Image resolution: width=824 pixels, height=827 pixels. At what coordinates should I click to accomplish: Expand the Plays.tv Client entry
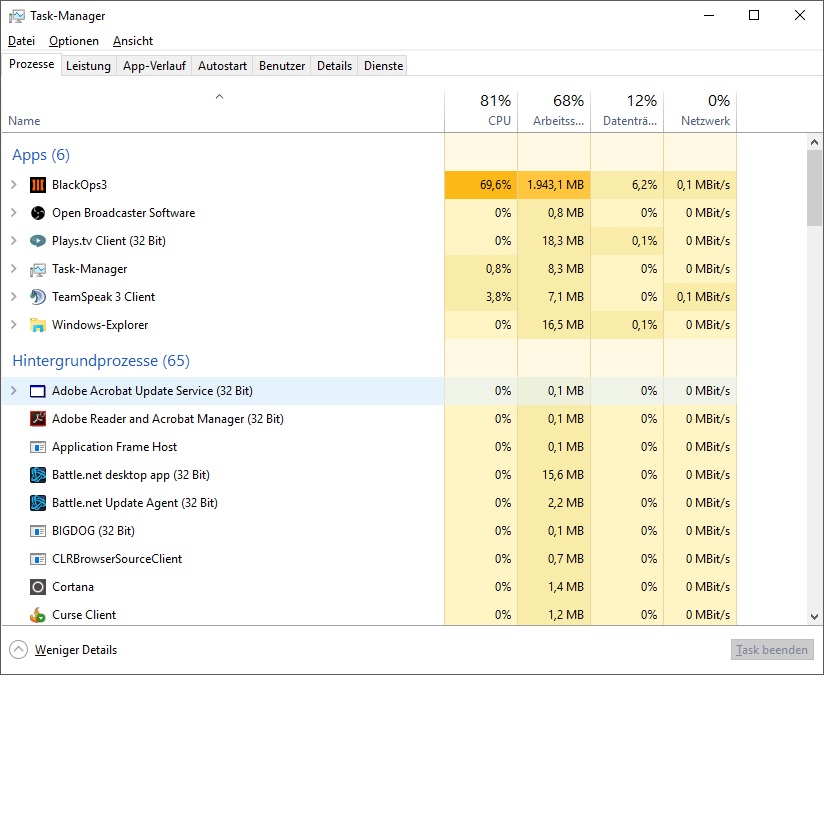[x=14, y=241]
